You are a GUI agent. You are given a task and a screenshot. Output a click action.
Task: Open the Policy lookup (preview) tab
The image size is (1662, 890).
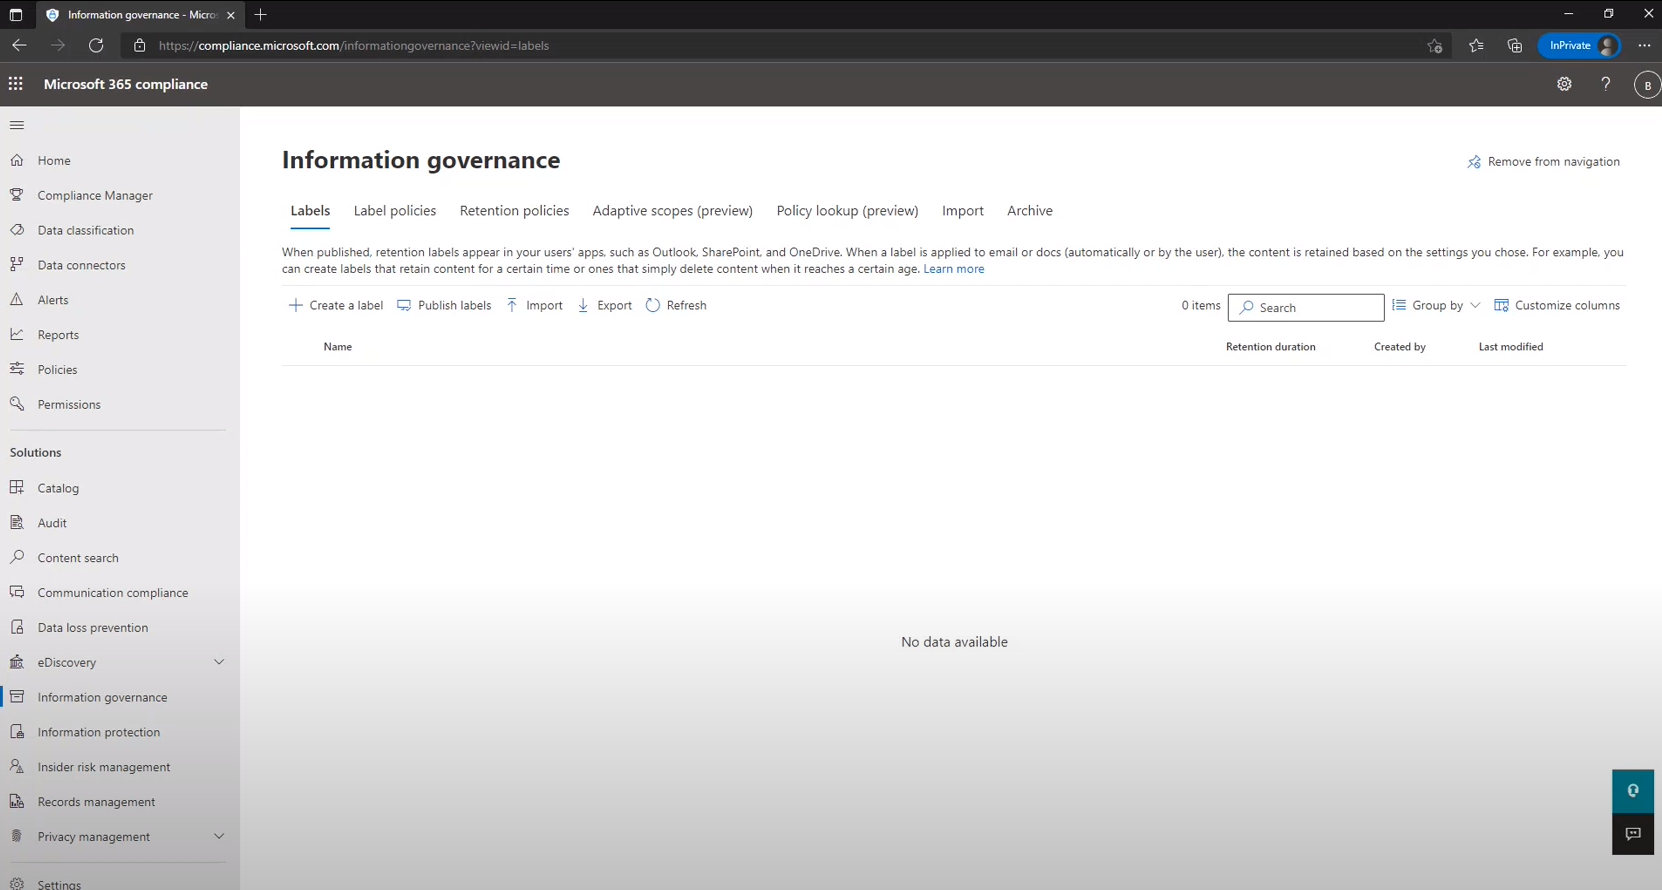click(x=847, y=211)
